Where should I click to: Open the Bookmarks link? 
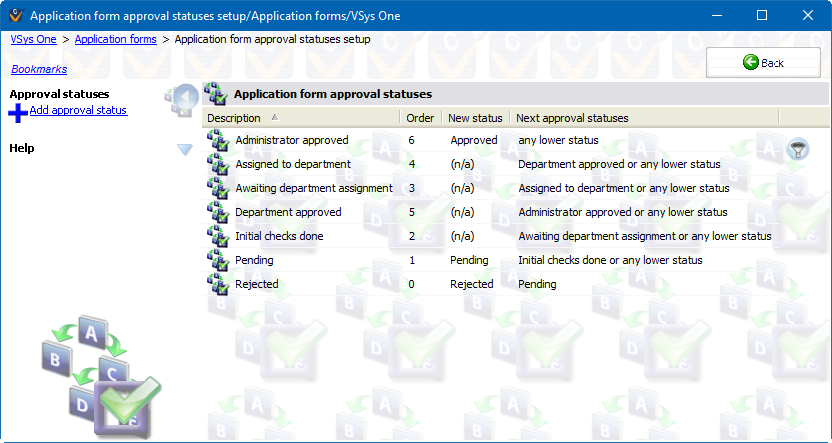click(x=39, y=70)
